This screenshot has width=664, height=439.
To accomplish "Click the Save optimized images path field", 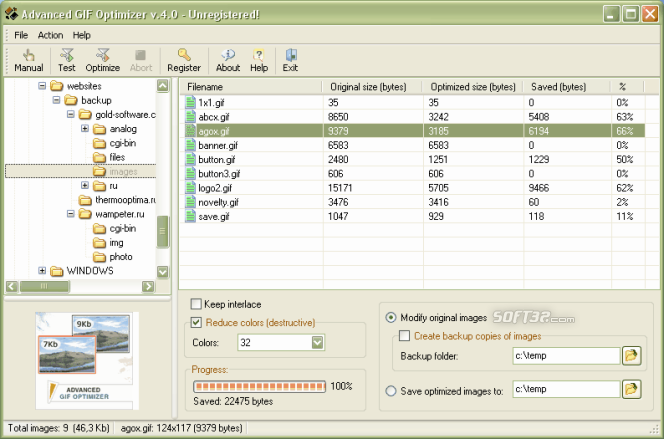I will click(x=567, y=389).
